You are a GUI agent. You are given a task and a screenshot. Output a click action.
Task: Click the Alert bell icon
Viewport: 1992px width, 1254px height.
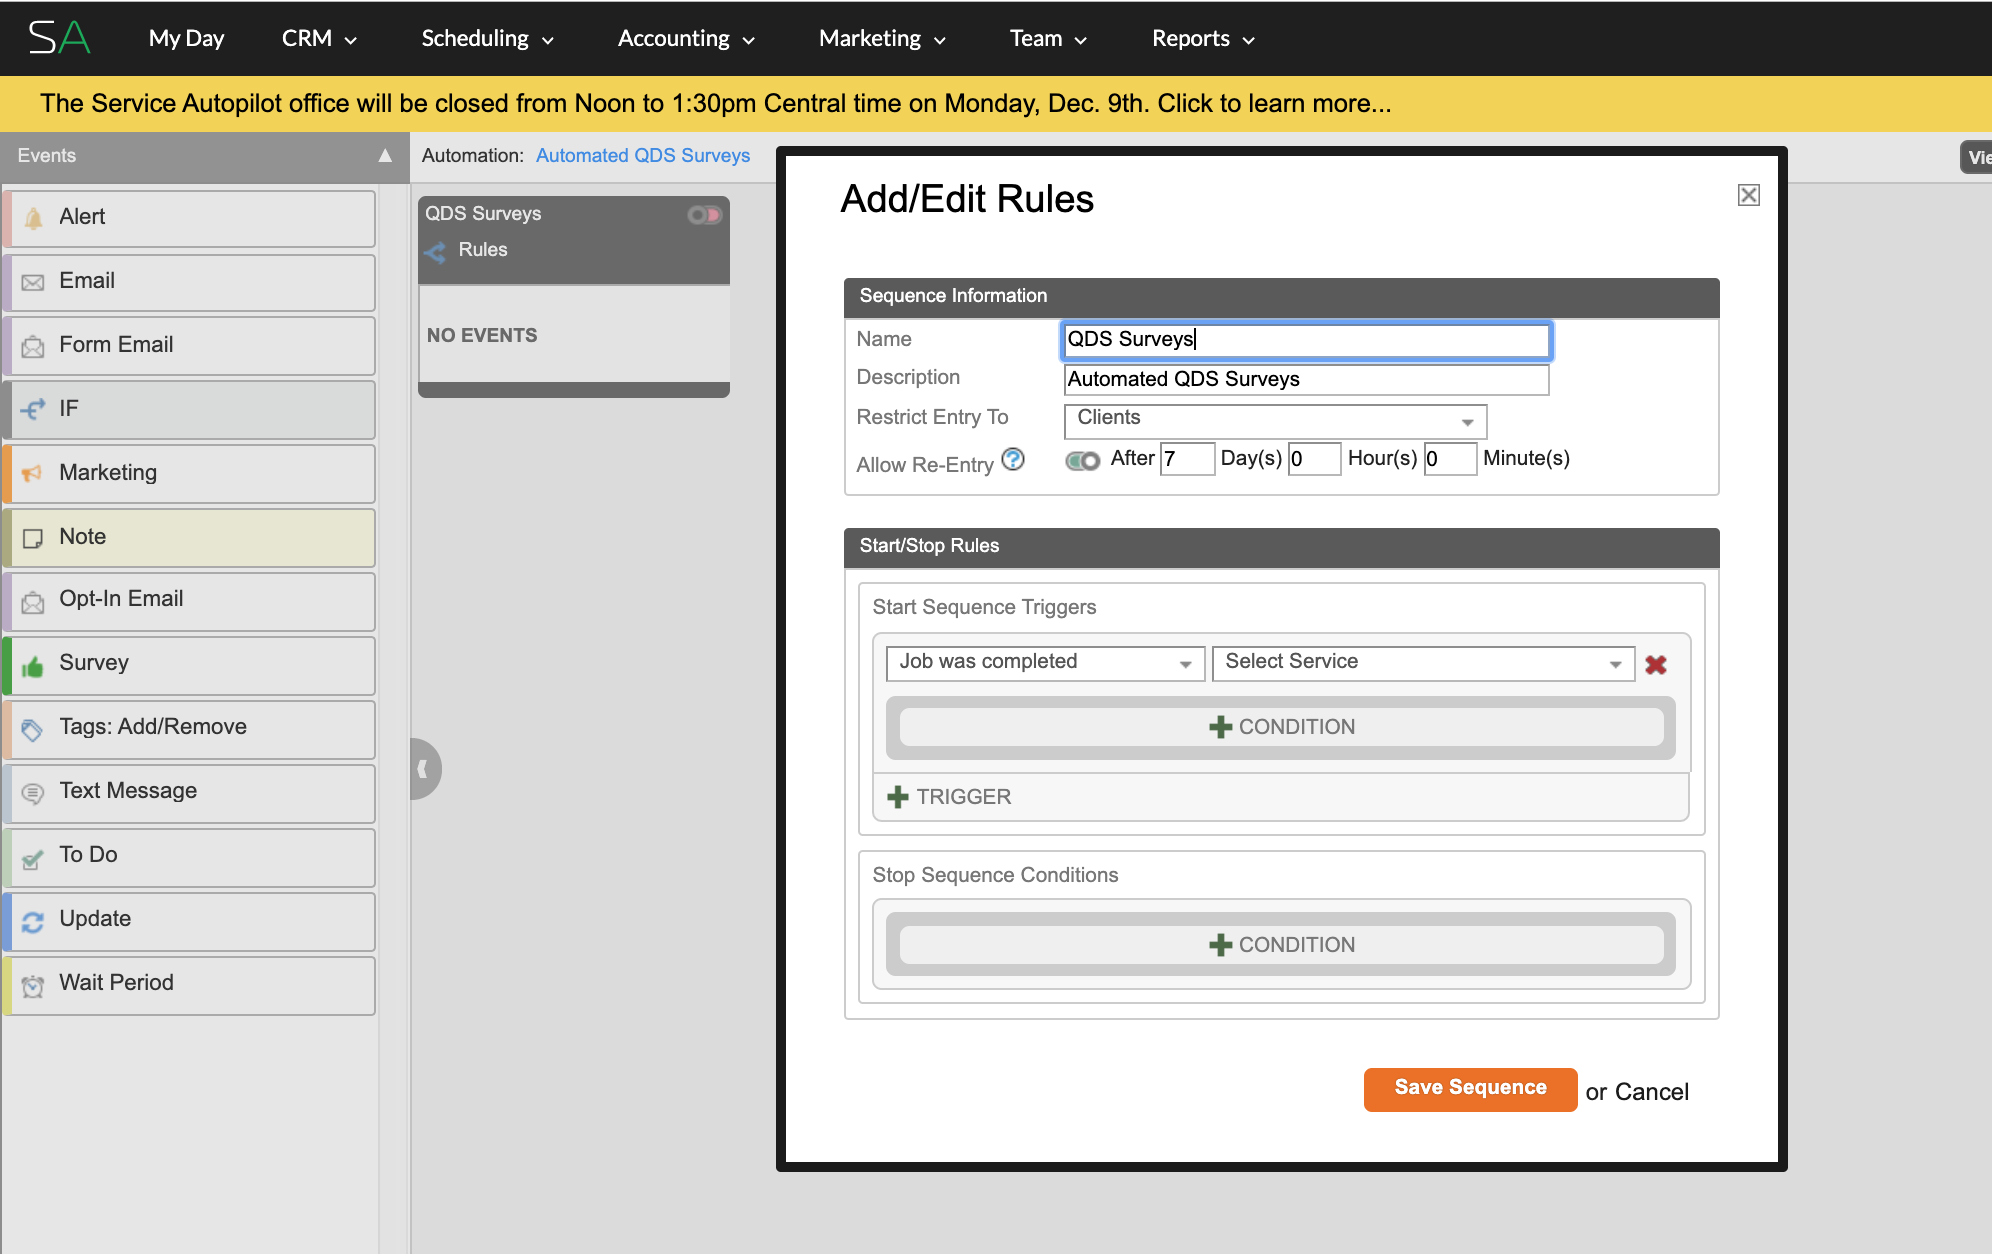(33, 218)
